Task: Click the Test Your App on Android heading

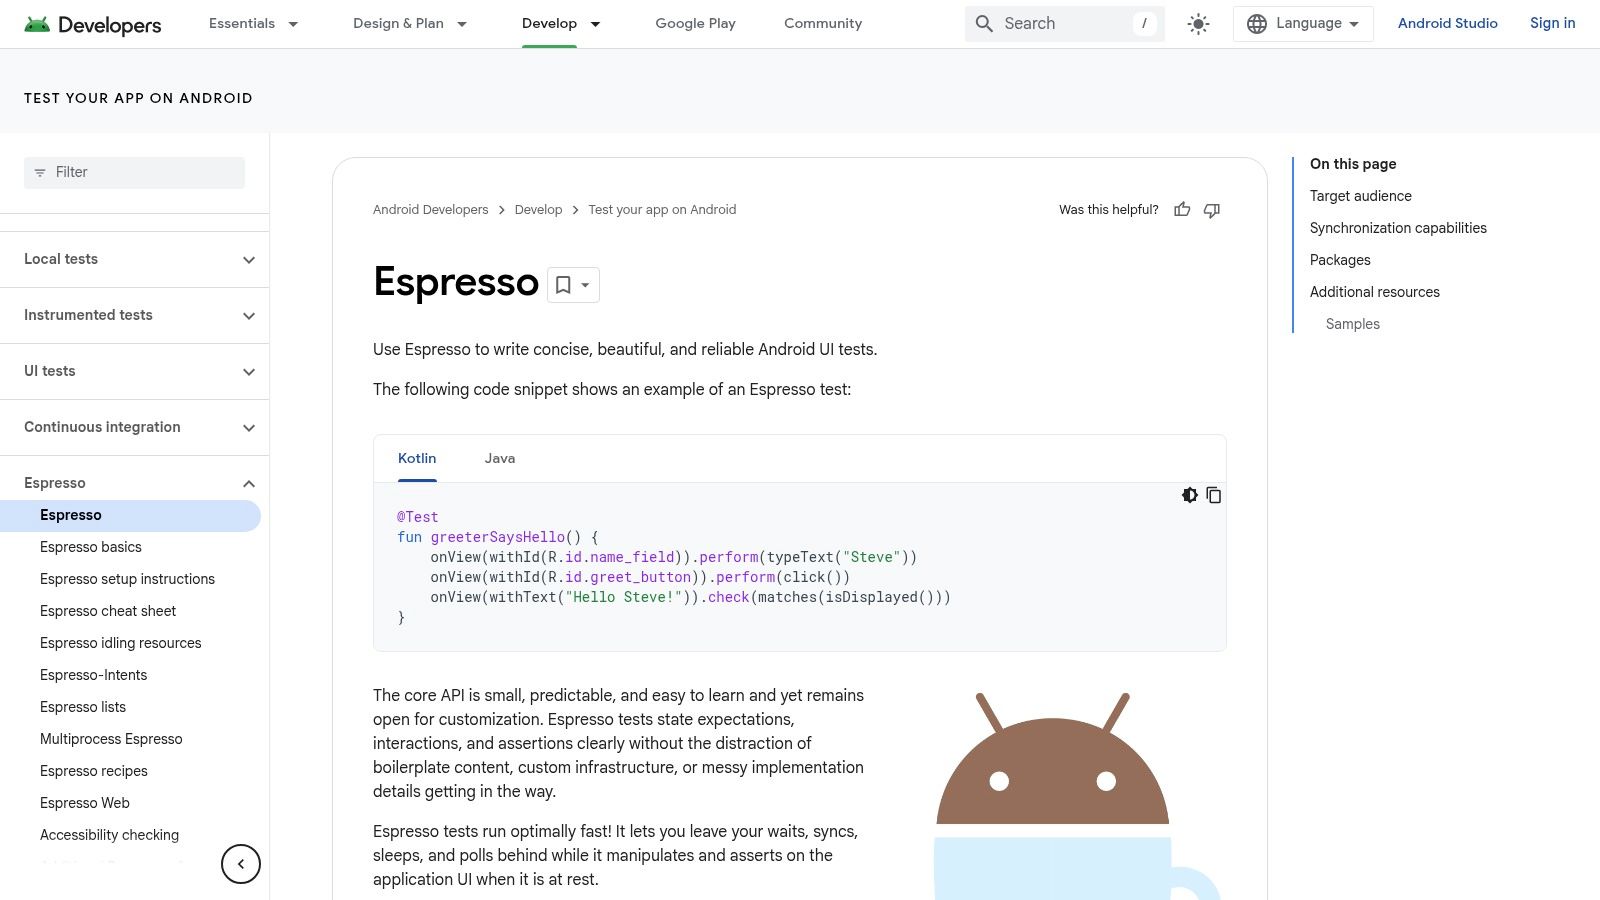Action: tap(138, 98)
